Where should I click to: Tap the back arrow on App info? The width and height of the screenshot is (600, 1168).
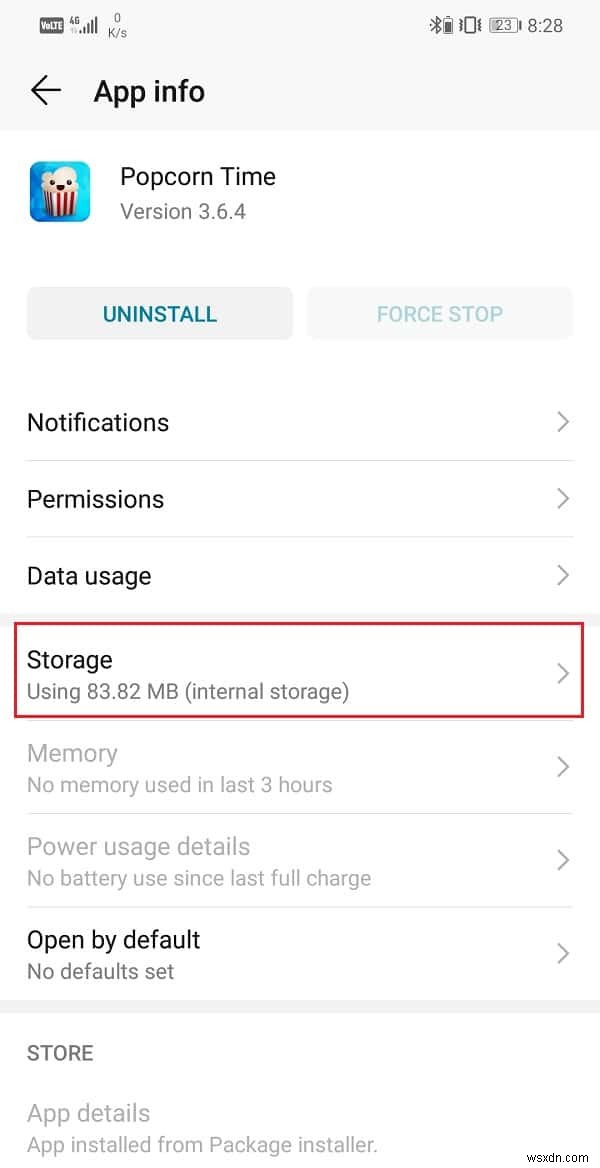click(45, 90)
